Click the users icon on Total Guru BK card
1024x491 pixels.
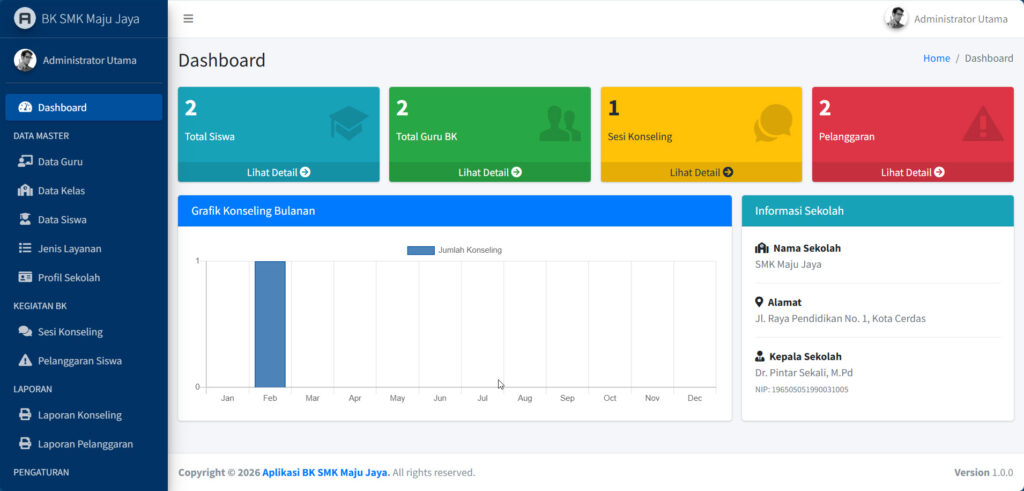[559, 123]
